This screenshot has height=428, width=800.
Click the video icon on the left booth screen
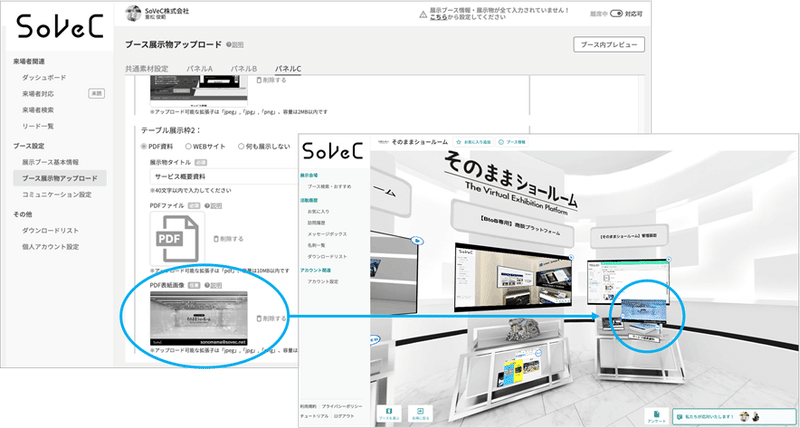pyautogui.click(x=417, y=240)
